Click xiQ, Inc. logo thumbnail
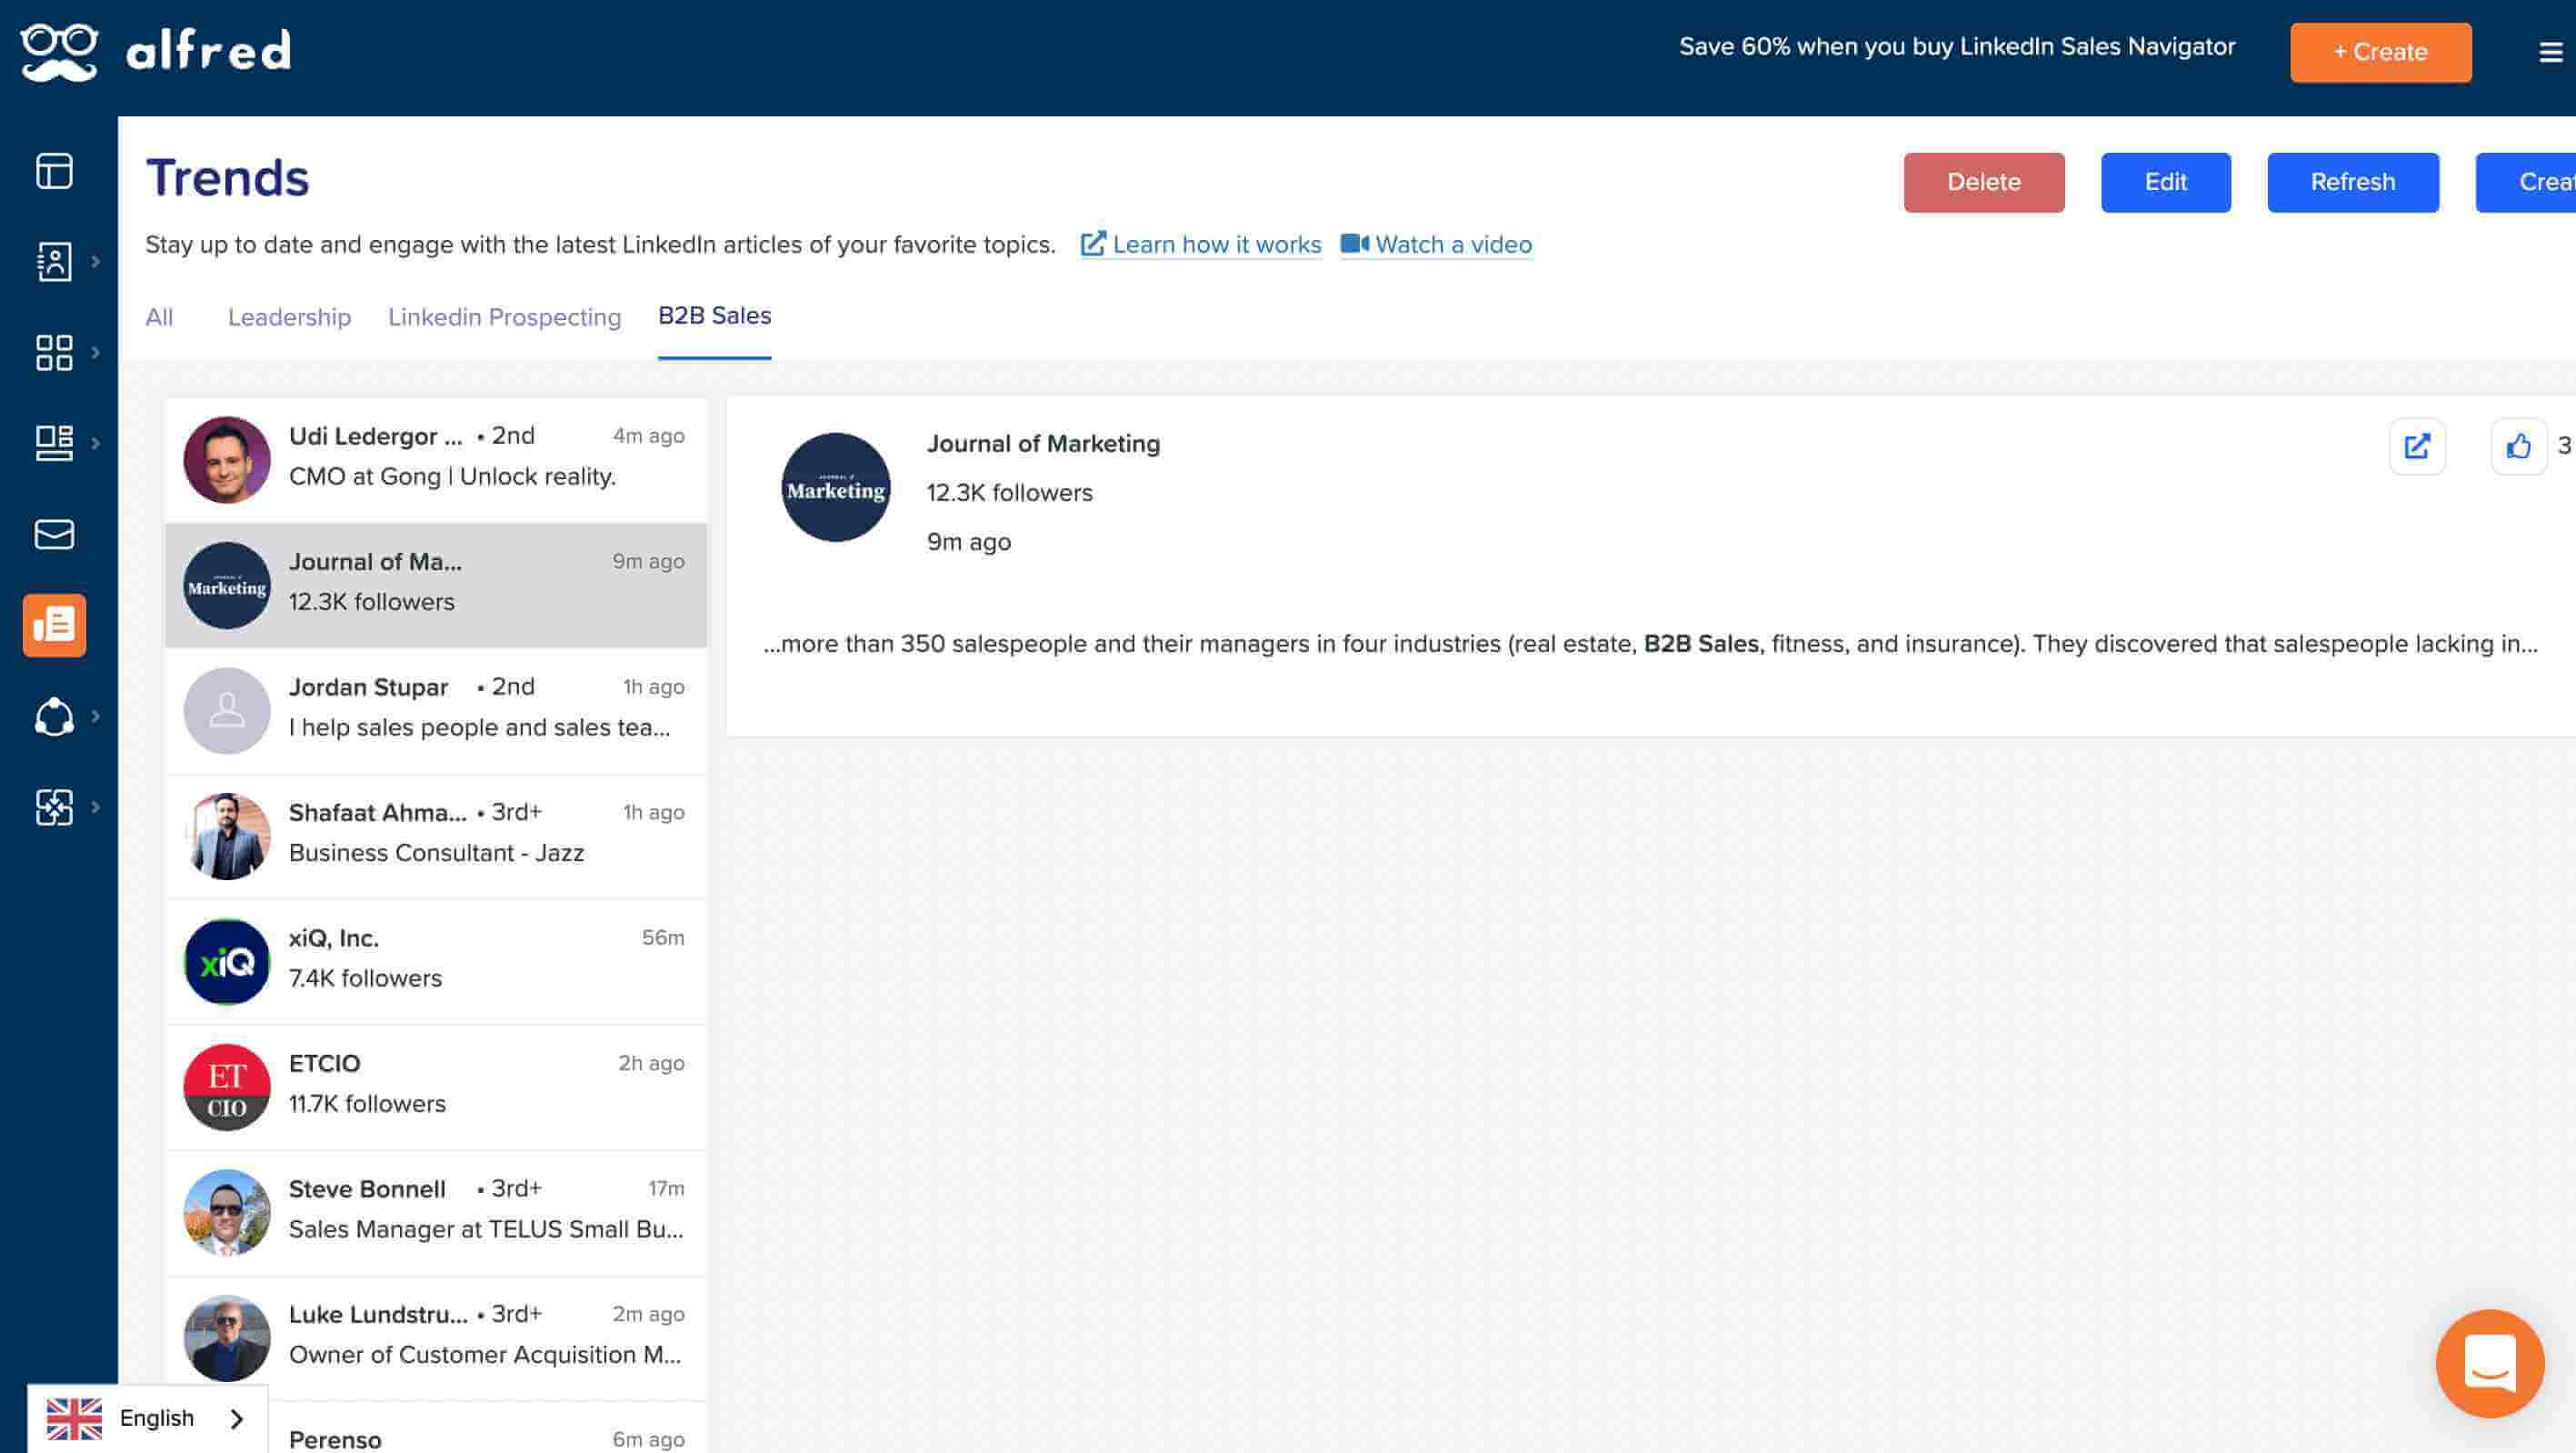The image size is (2576, 1453). pyautogui.click(x=227, y=961)
